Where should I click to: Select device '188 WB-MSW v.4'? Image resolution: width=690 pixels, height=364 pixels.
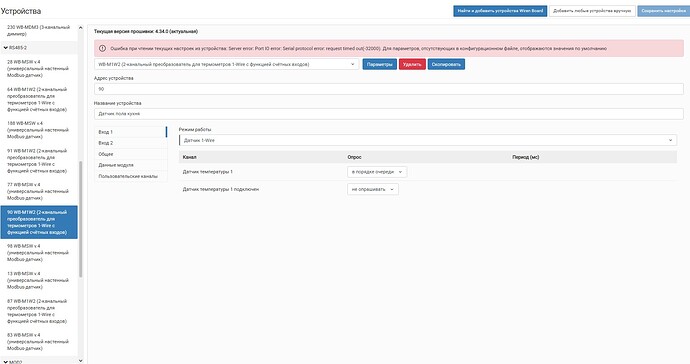point(39,130)
